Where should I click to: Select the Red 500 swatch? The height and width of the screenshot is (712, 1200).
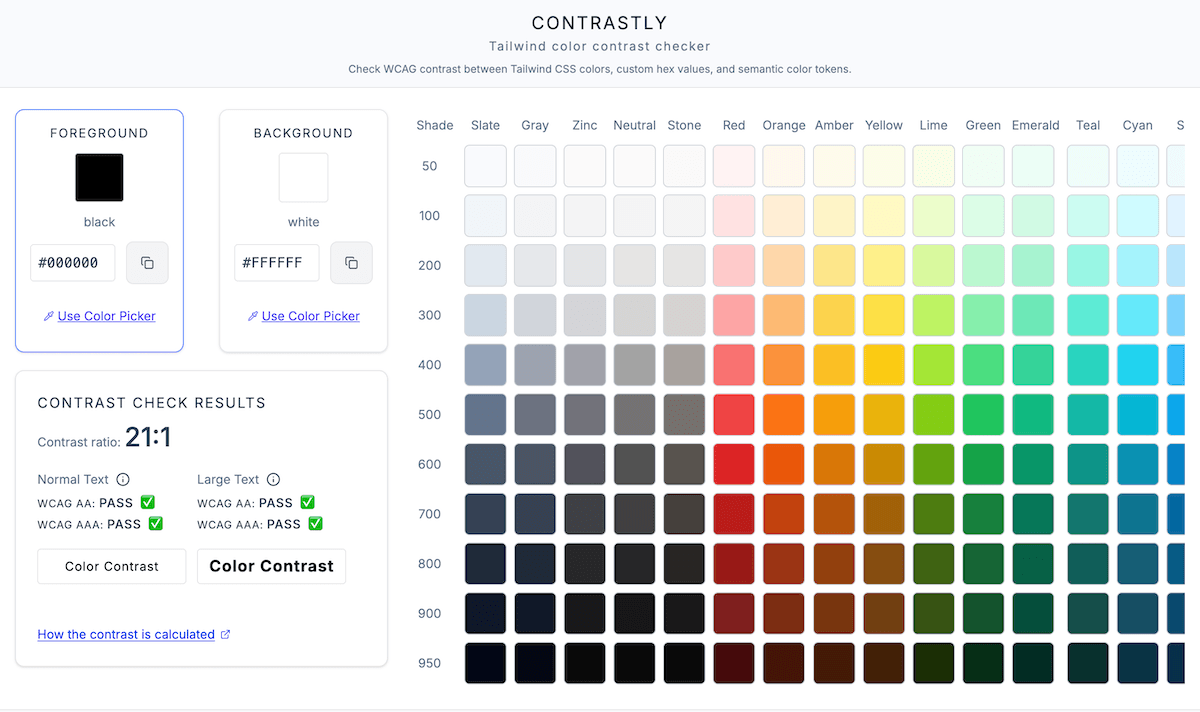(734, 414)
